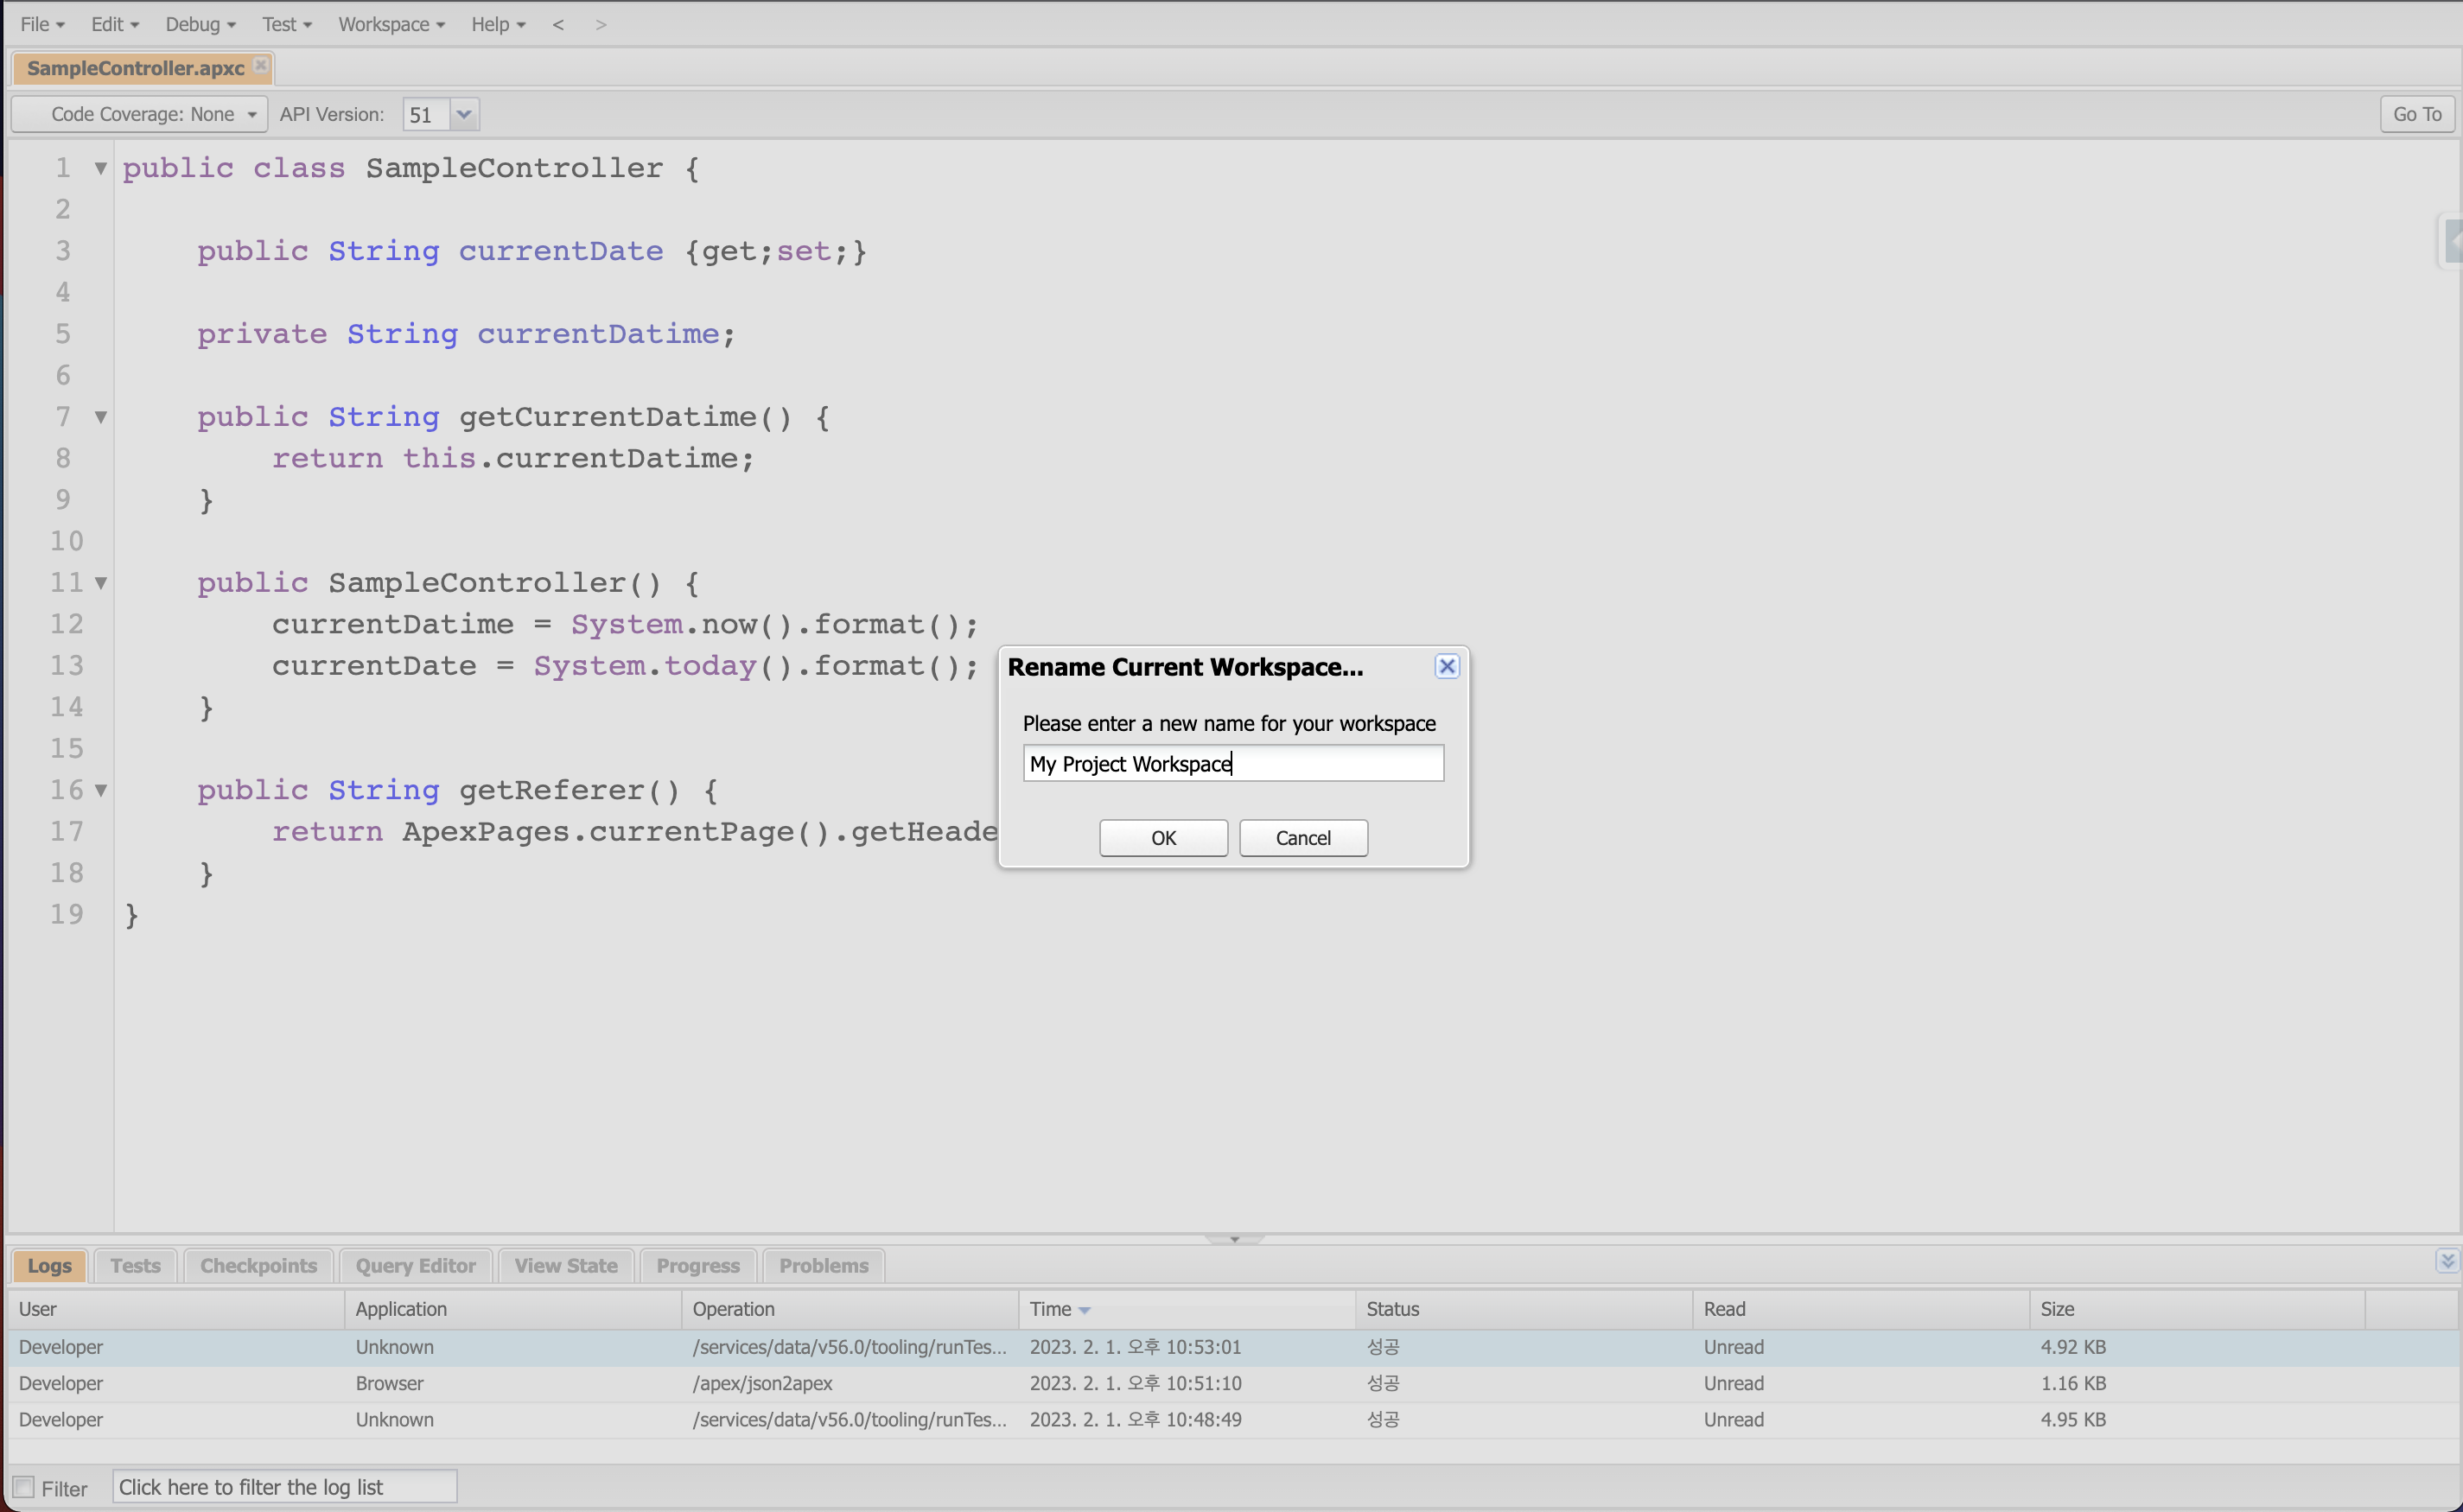This screenshot has height=1512, width=2463.
Task: Go to the next tab with the forward arrow
Action: click(x=600, y=24)
